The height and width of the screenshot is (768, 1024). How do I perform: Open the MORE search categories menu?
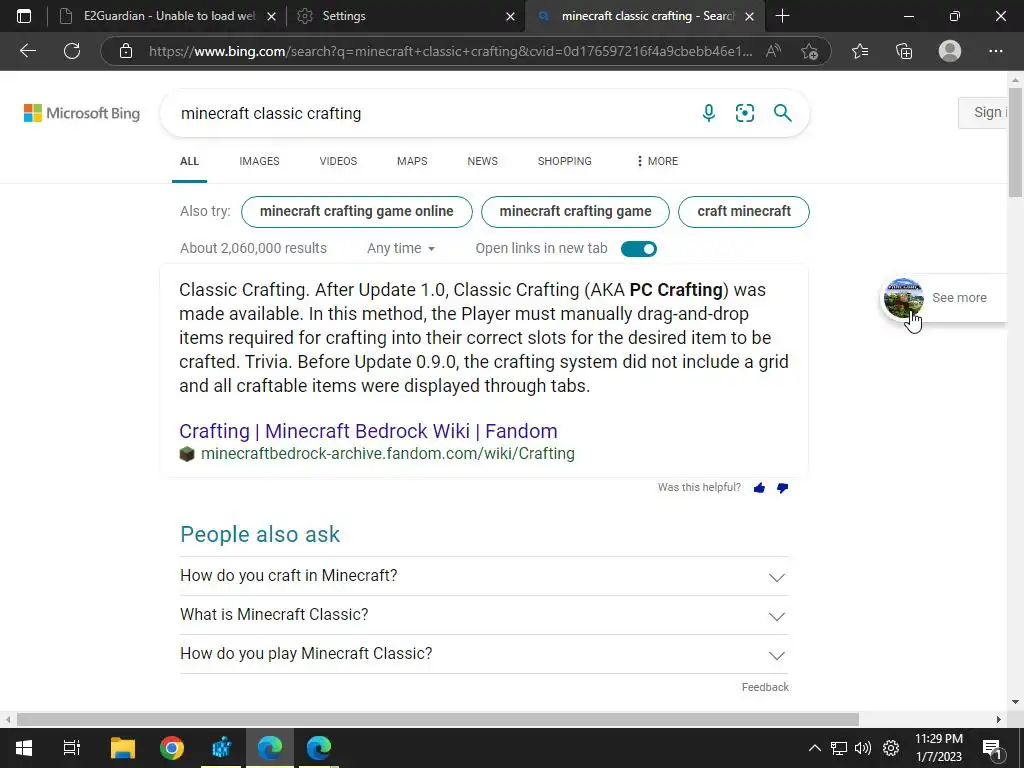click(656, 161)
